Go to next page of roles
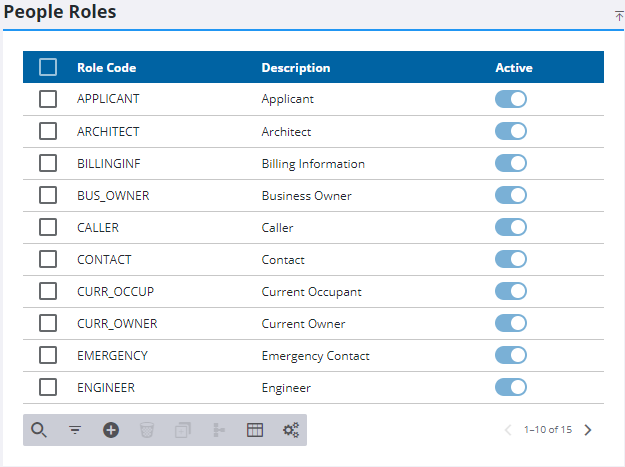625x467 pixels. (x=588, y=430)
